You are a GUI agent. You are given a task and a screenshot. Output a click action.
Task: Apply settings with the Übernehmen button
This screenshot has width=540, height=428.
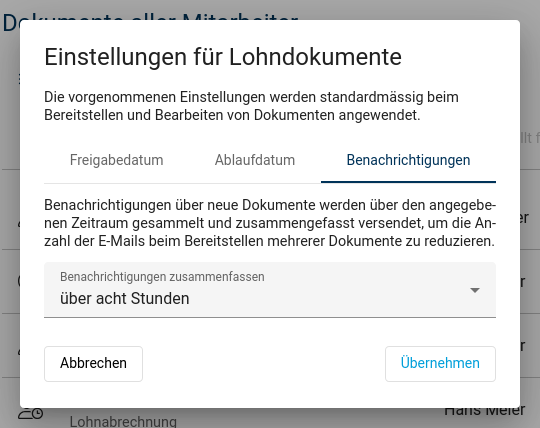point(440,364)
